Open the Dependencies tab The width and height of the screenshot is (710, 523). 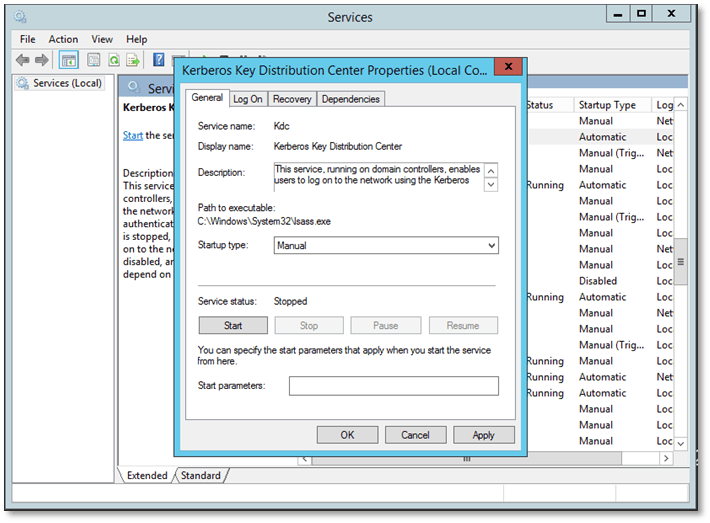(350, 99)
